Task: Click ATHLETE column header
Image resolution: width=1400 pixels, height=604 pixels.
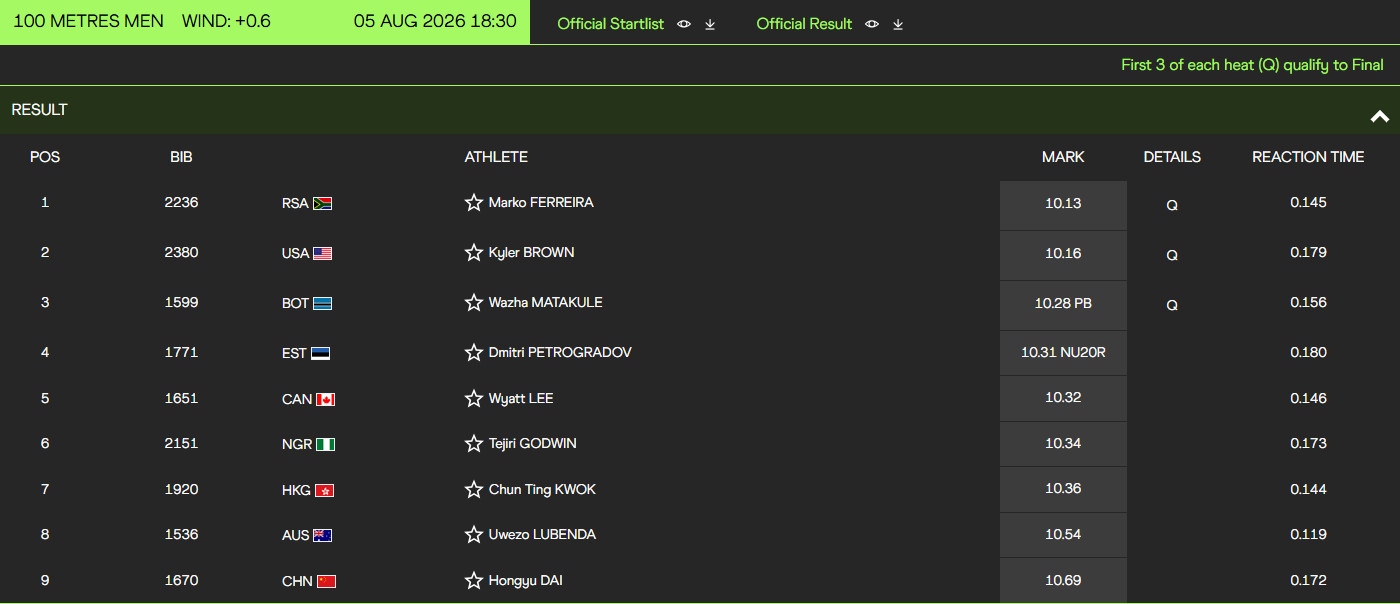Action: (496, 157)
